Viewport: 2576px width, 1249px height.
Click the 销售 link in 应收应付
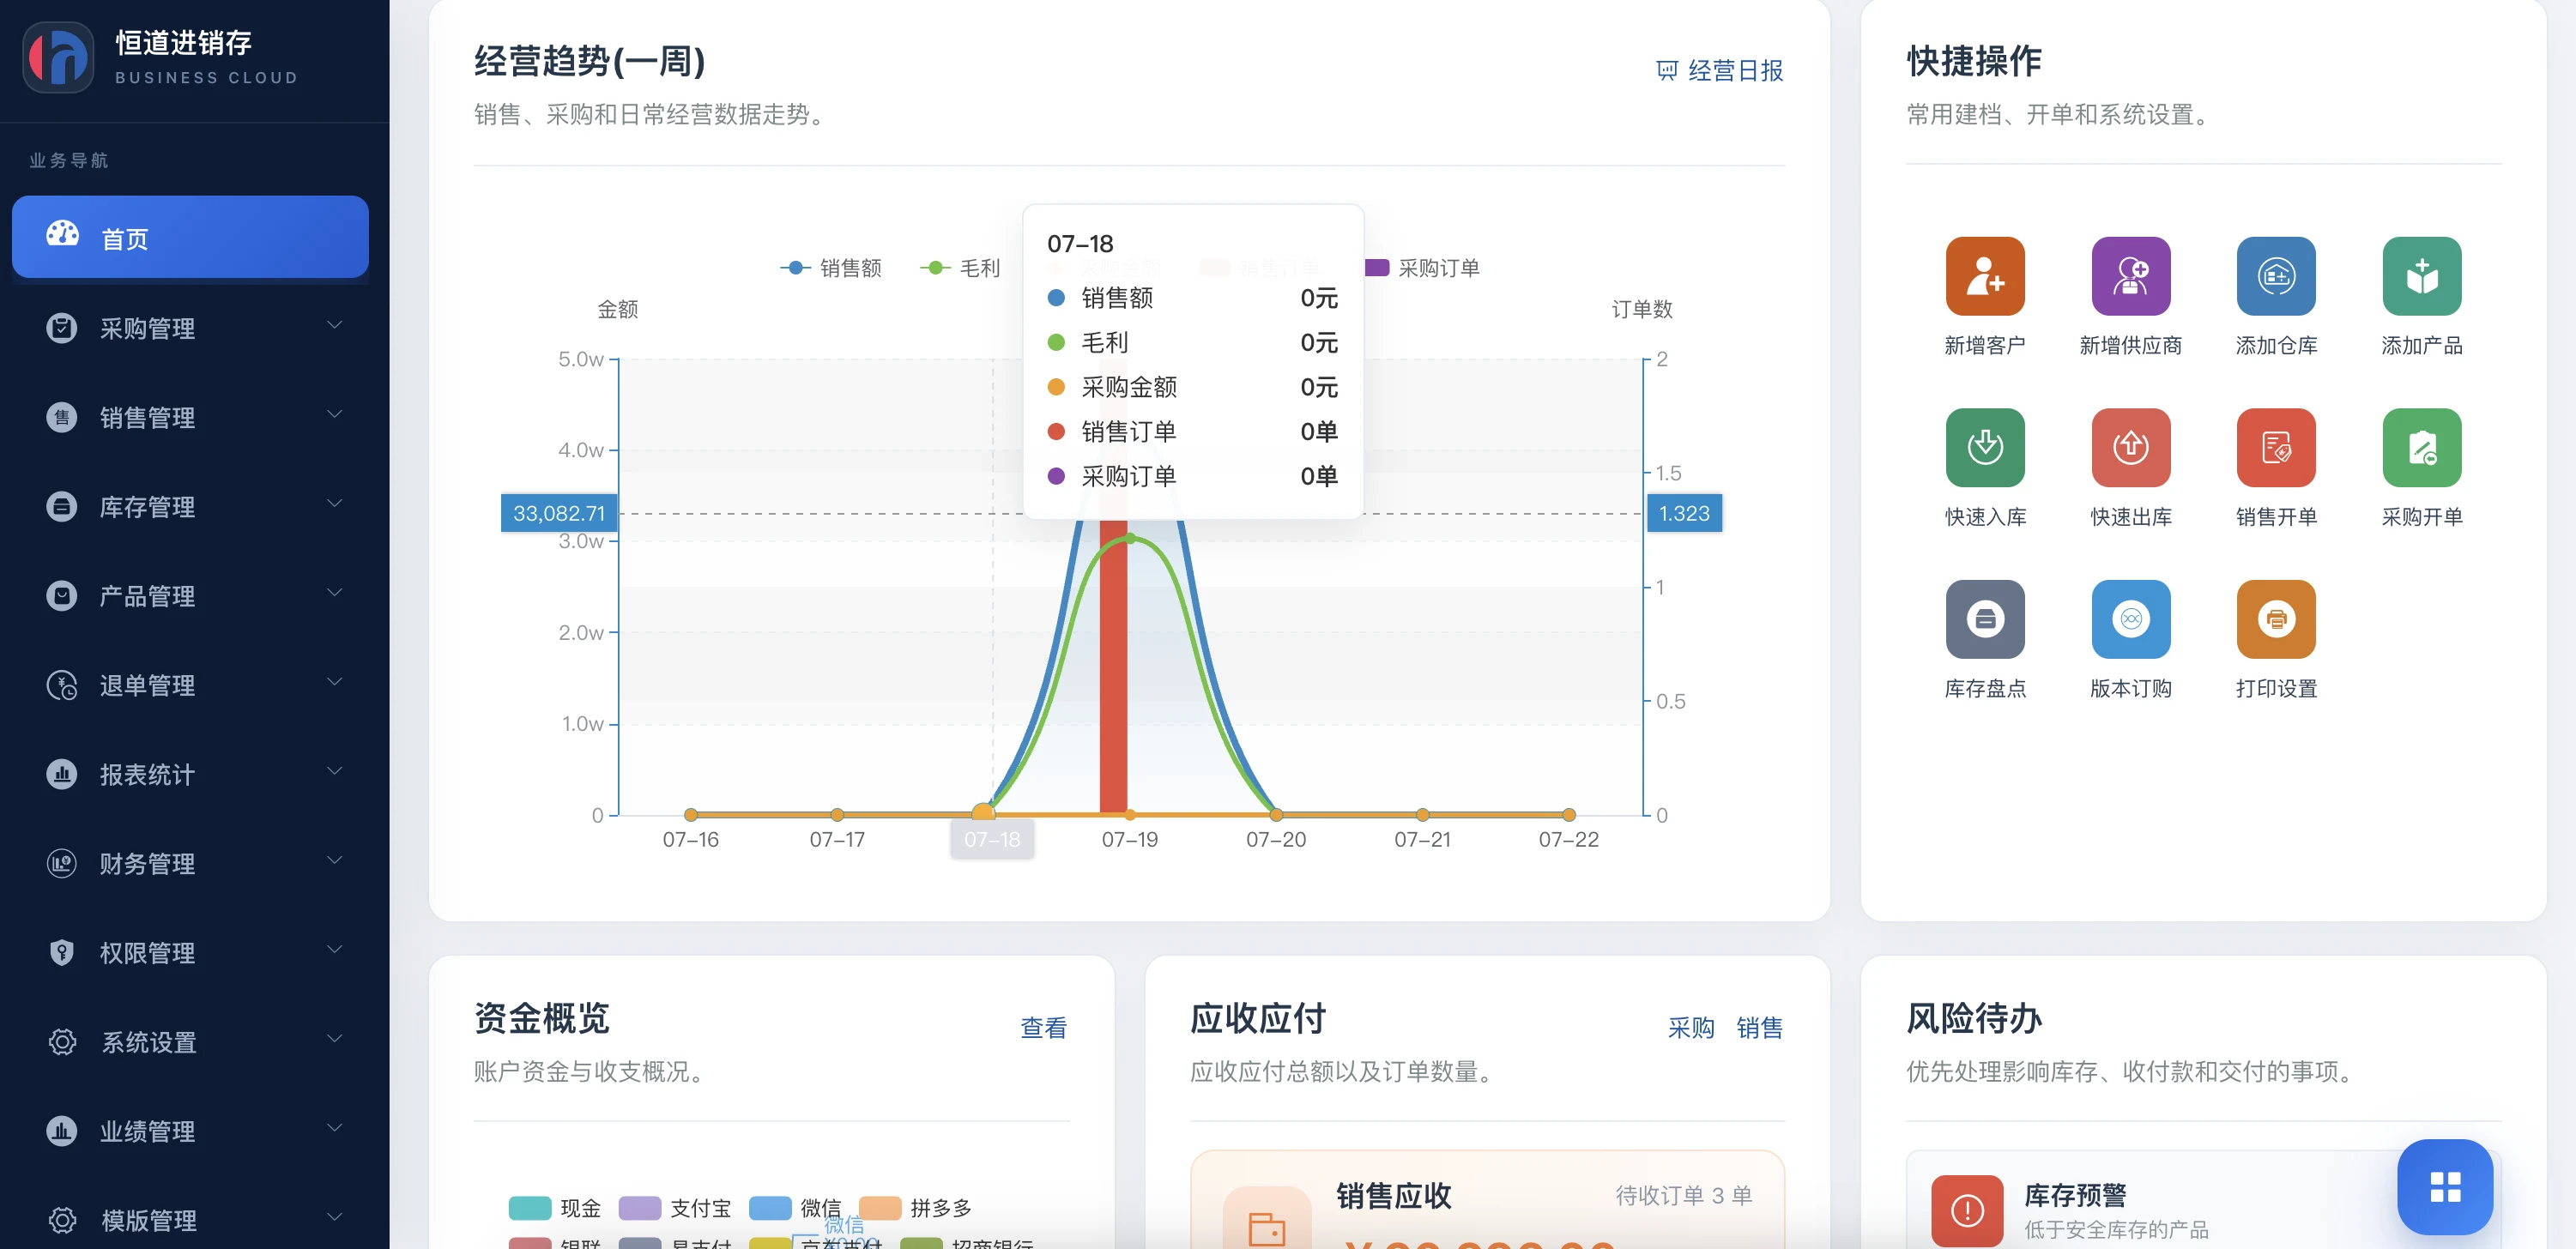(x=1759, y=1028)
